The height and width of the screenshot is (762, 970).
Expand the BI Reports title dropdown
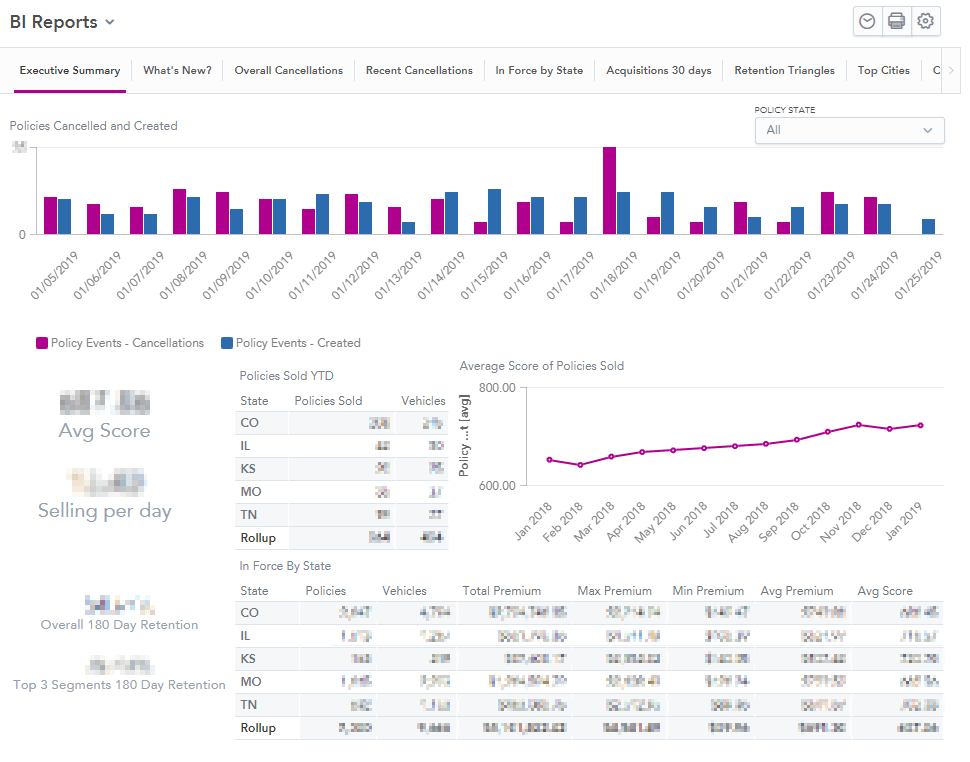pyautogui.click(x=108, y=21)
